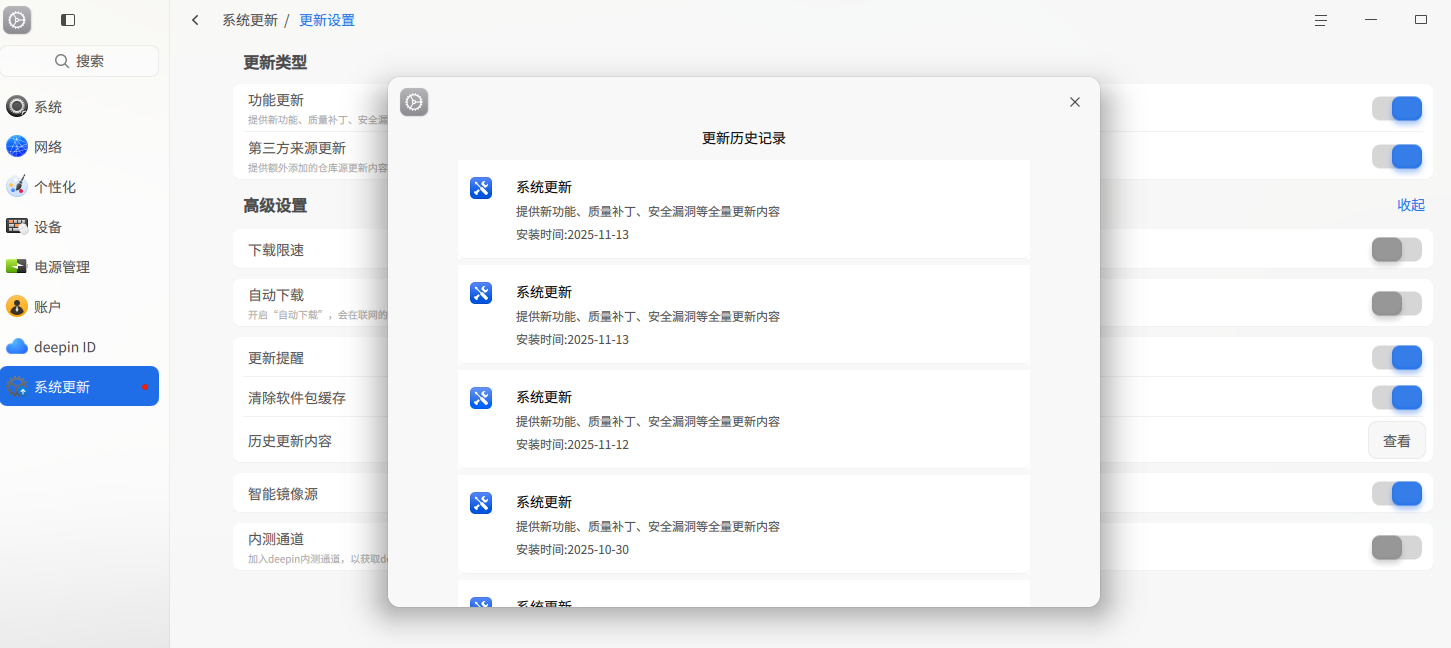Go to 系统更新 breadcrumb
The width and height of the screenshot is (1451, 648).
250,20
